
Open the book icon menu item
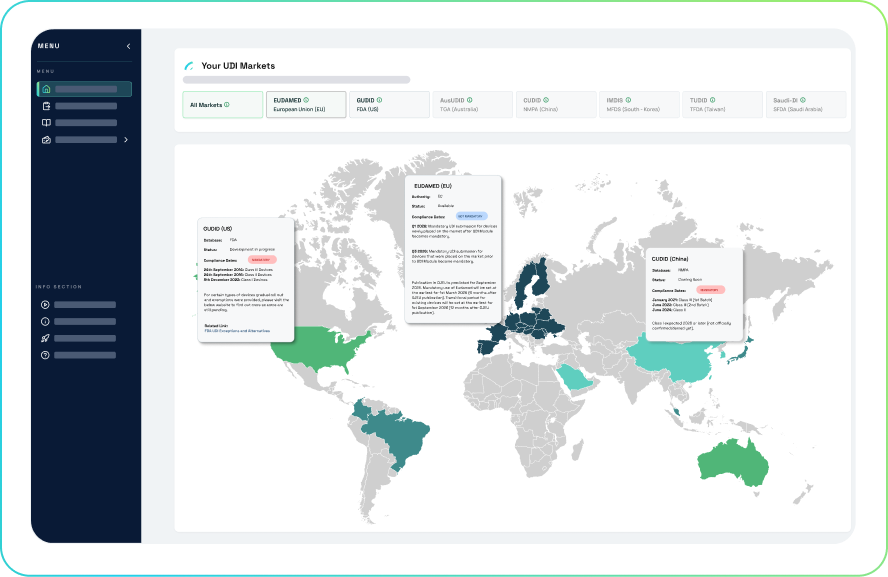tap(45, 123)
